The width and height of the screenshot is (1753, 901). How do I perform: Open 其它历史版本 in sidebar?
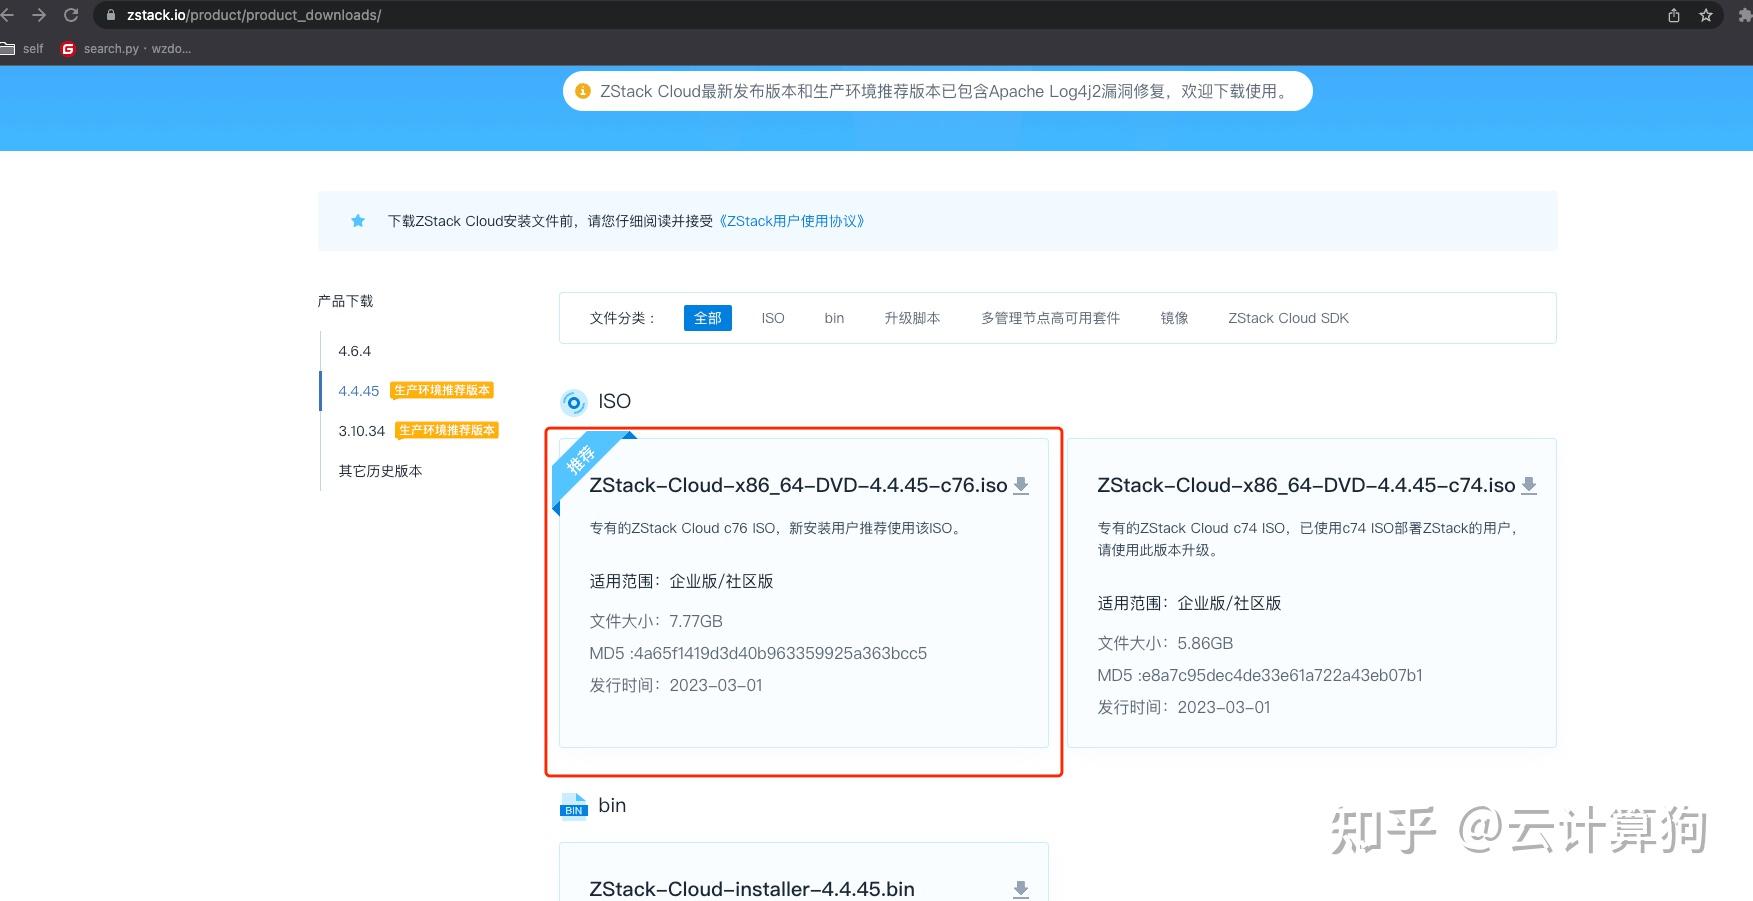point(380,471)
